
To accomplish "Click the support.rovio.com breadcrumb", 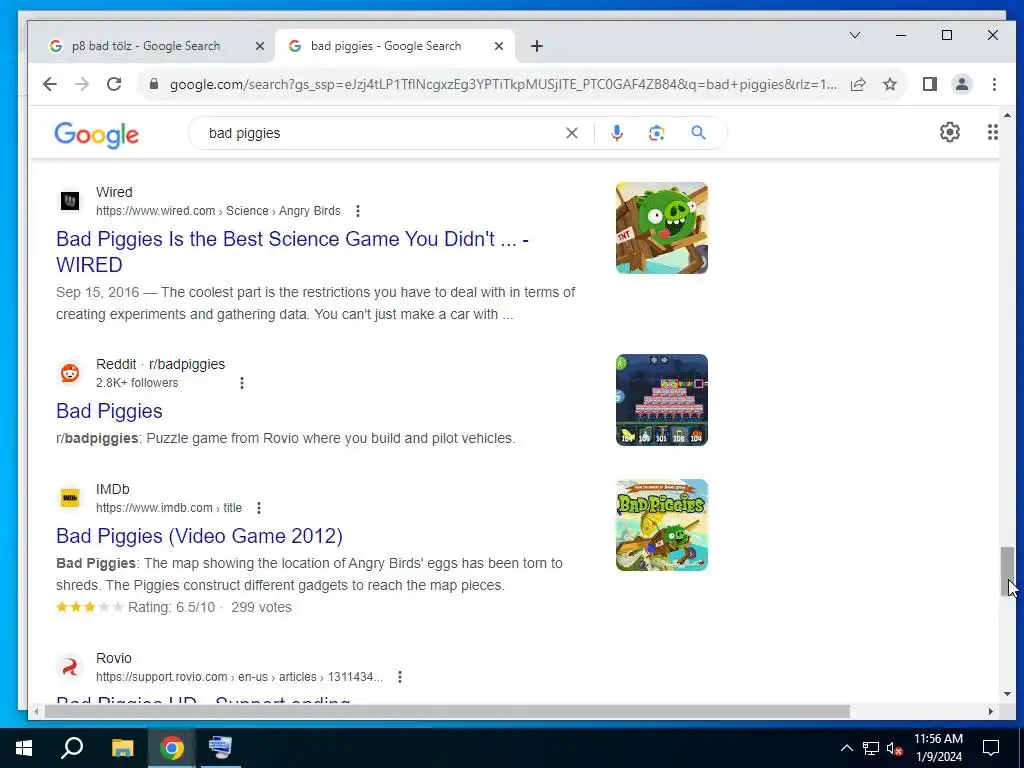I will pos(239,677).
